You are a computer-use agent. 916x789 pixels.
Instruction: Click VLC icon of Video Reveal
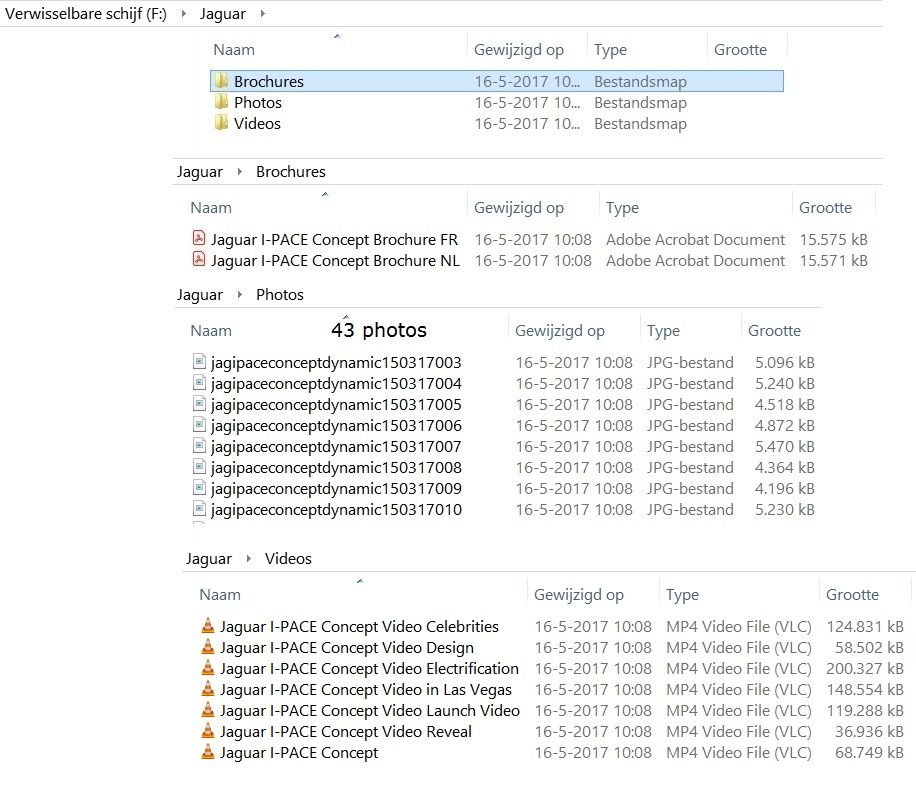coord(207,731)
